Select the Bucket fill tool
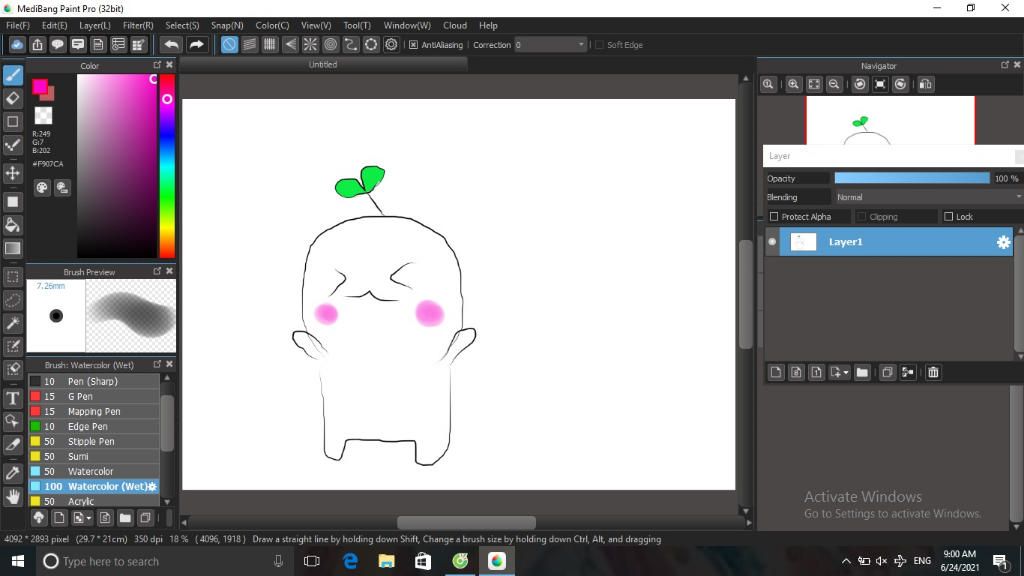 (x=13, y=225)
